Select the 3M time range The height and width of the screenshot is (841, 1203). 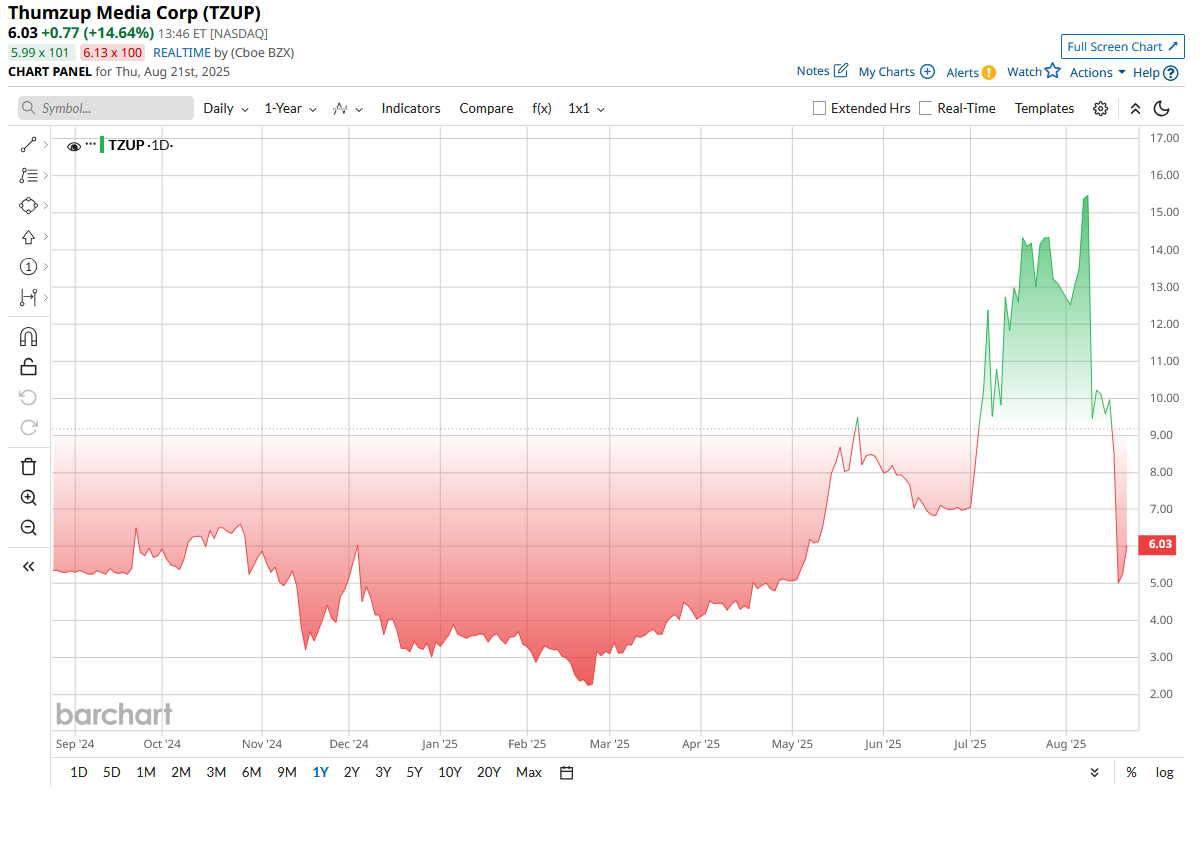click(x=216, y=772)
